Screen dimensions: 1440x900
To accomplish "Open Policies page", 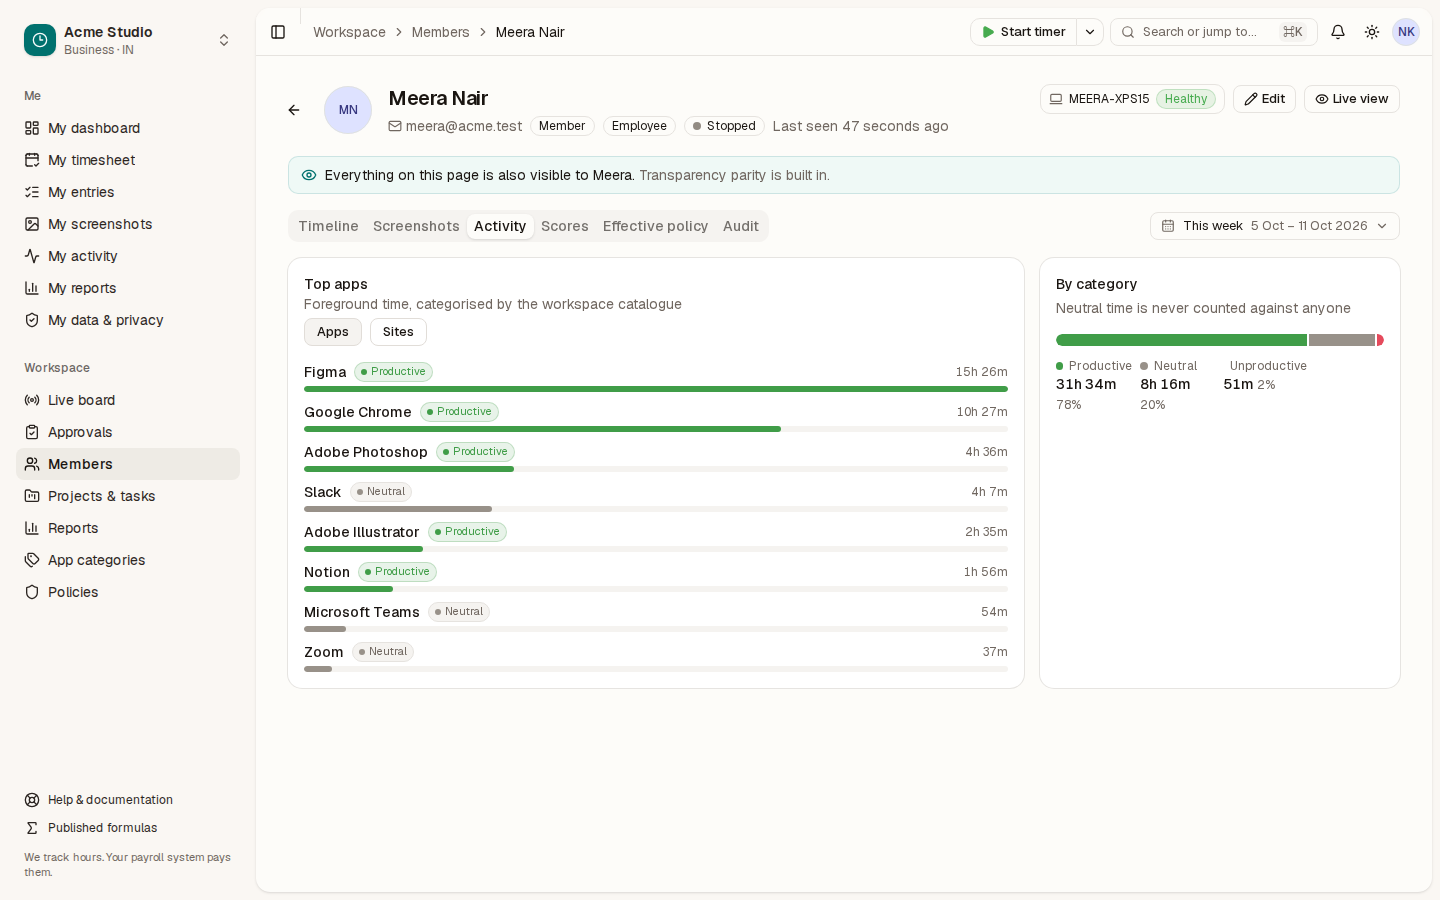I will click(x=128, y=592).
